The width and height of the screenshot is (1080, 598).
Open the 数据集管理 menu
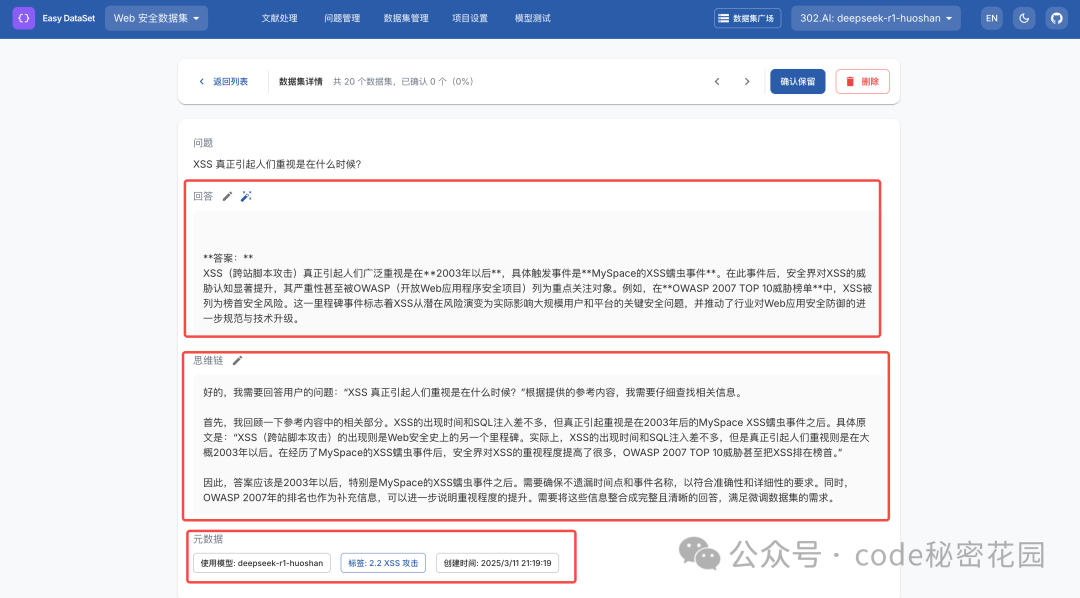(406, 18)
